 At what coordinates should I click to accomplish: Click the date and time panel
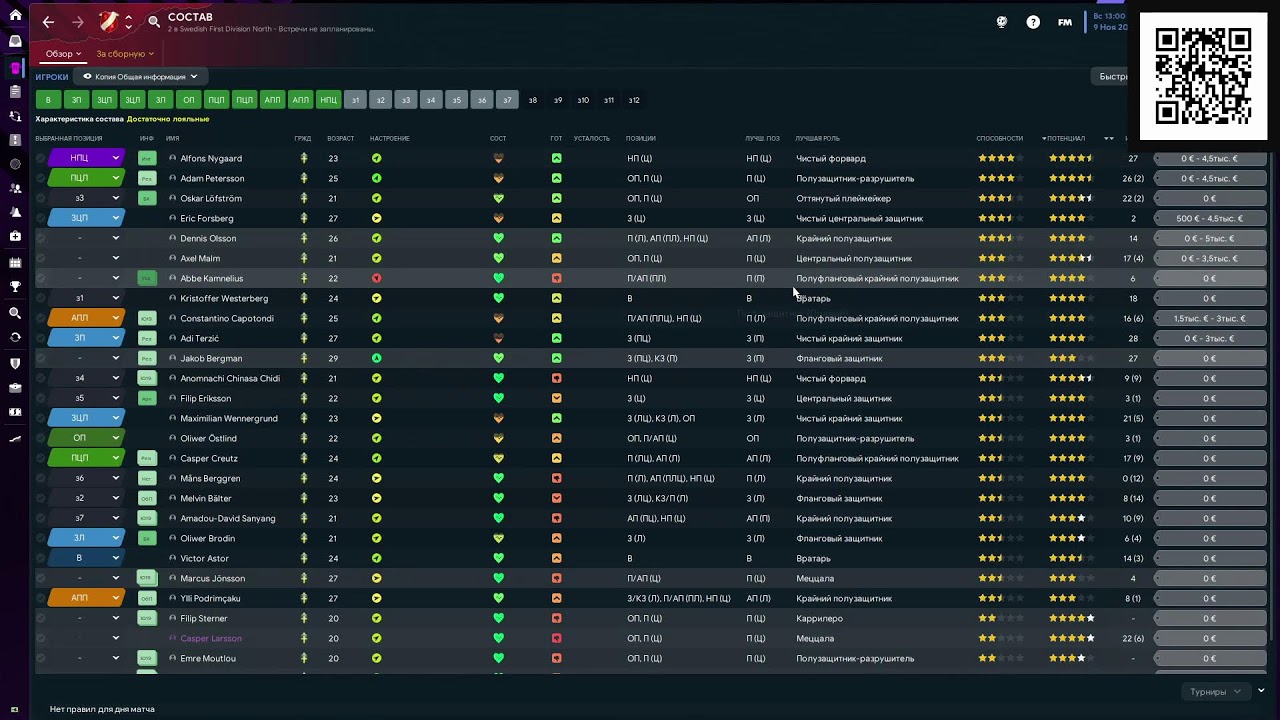point(1108,22)
